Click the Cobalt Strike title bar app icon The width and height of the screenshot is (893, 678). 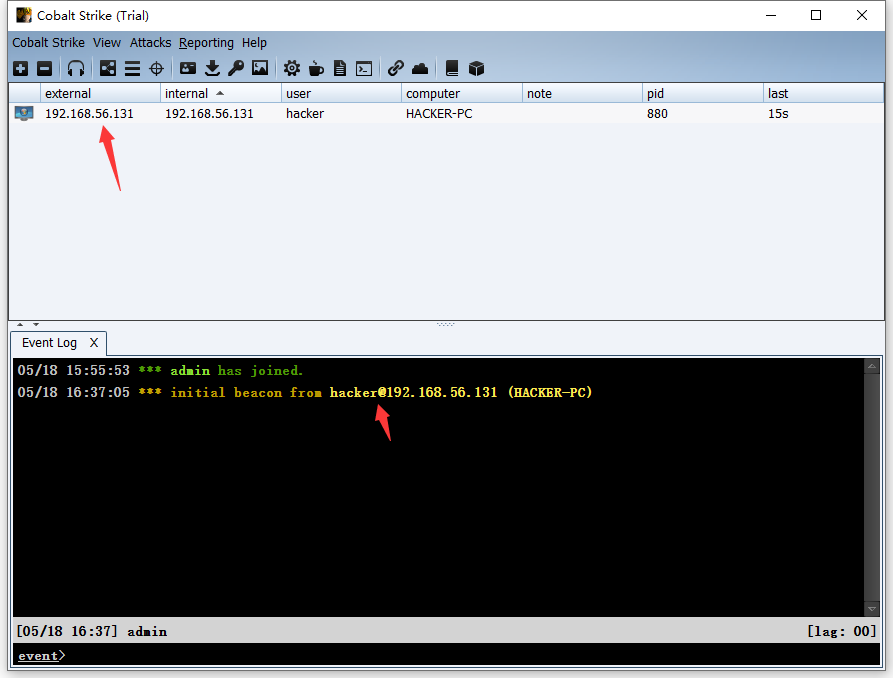(23, 15)
